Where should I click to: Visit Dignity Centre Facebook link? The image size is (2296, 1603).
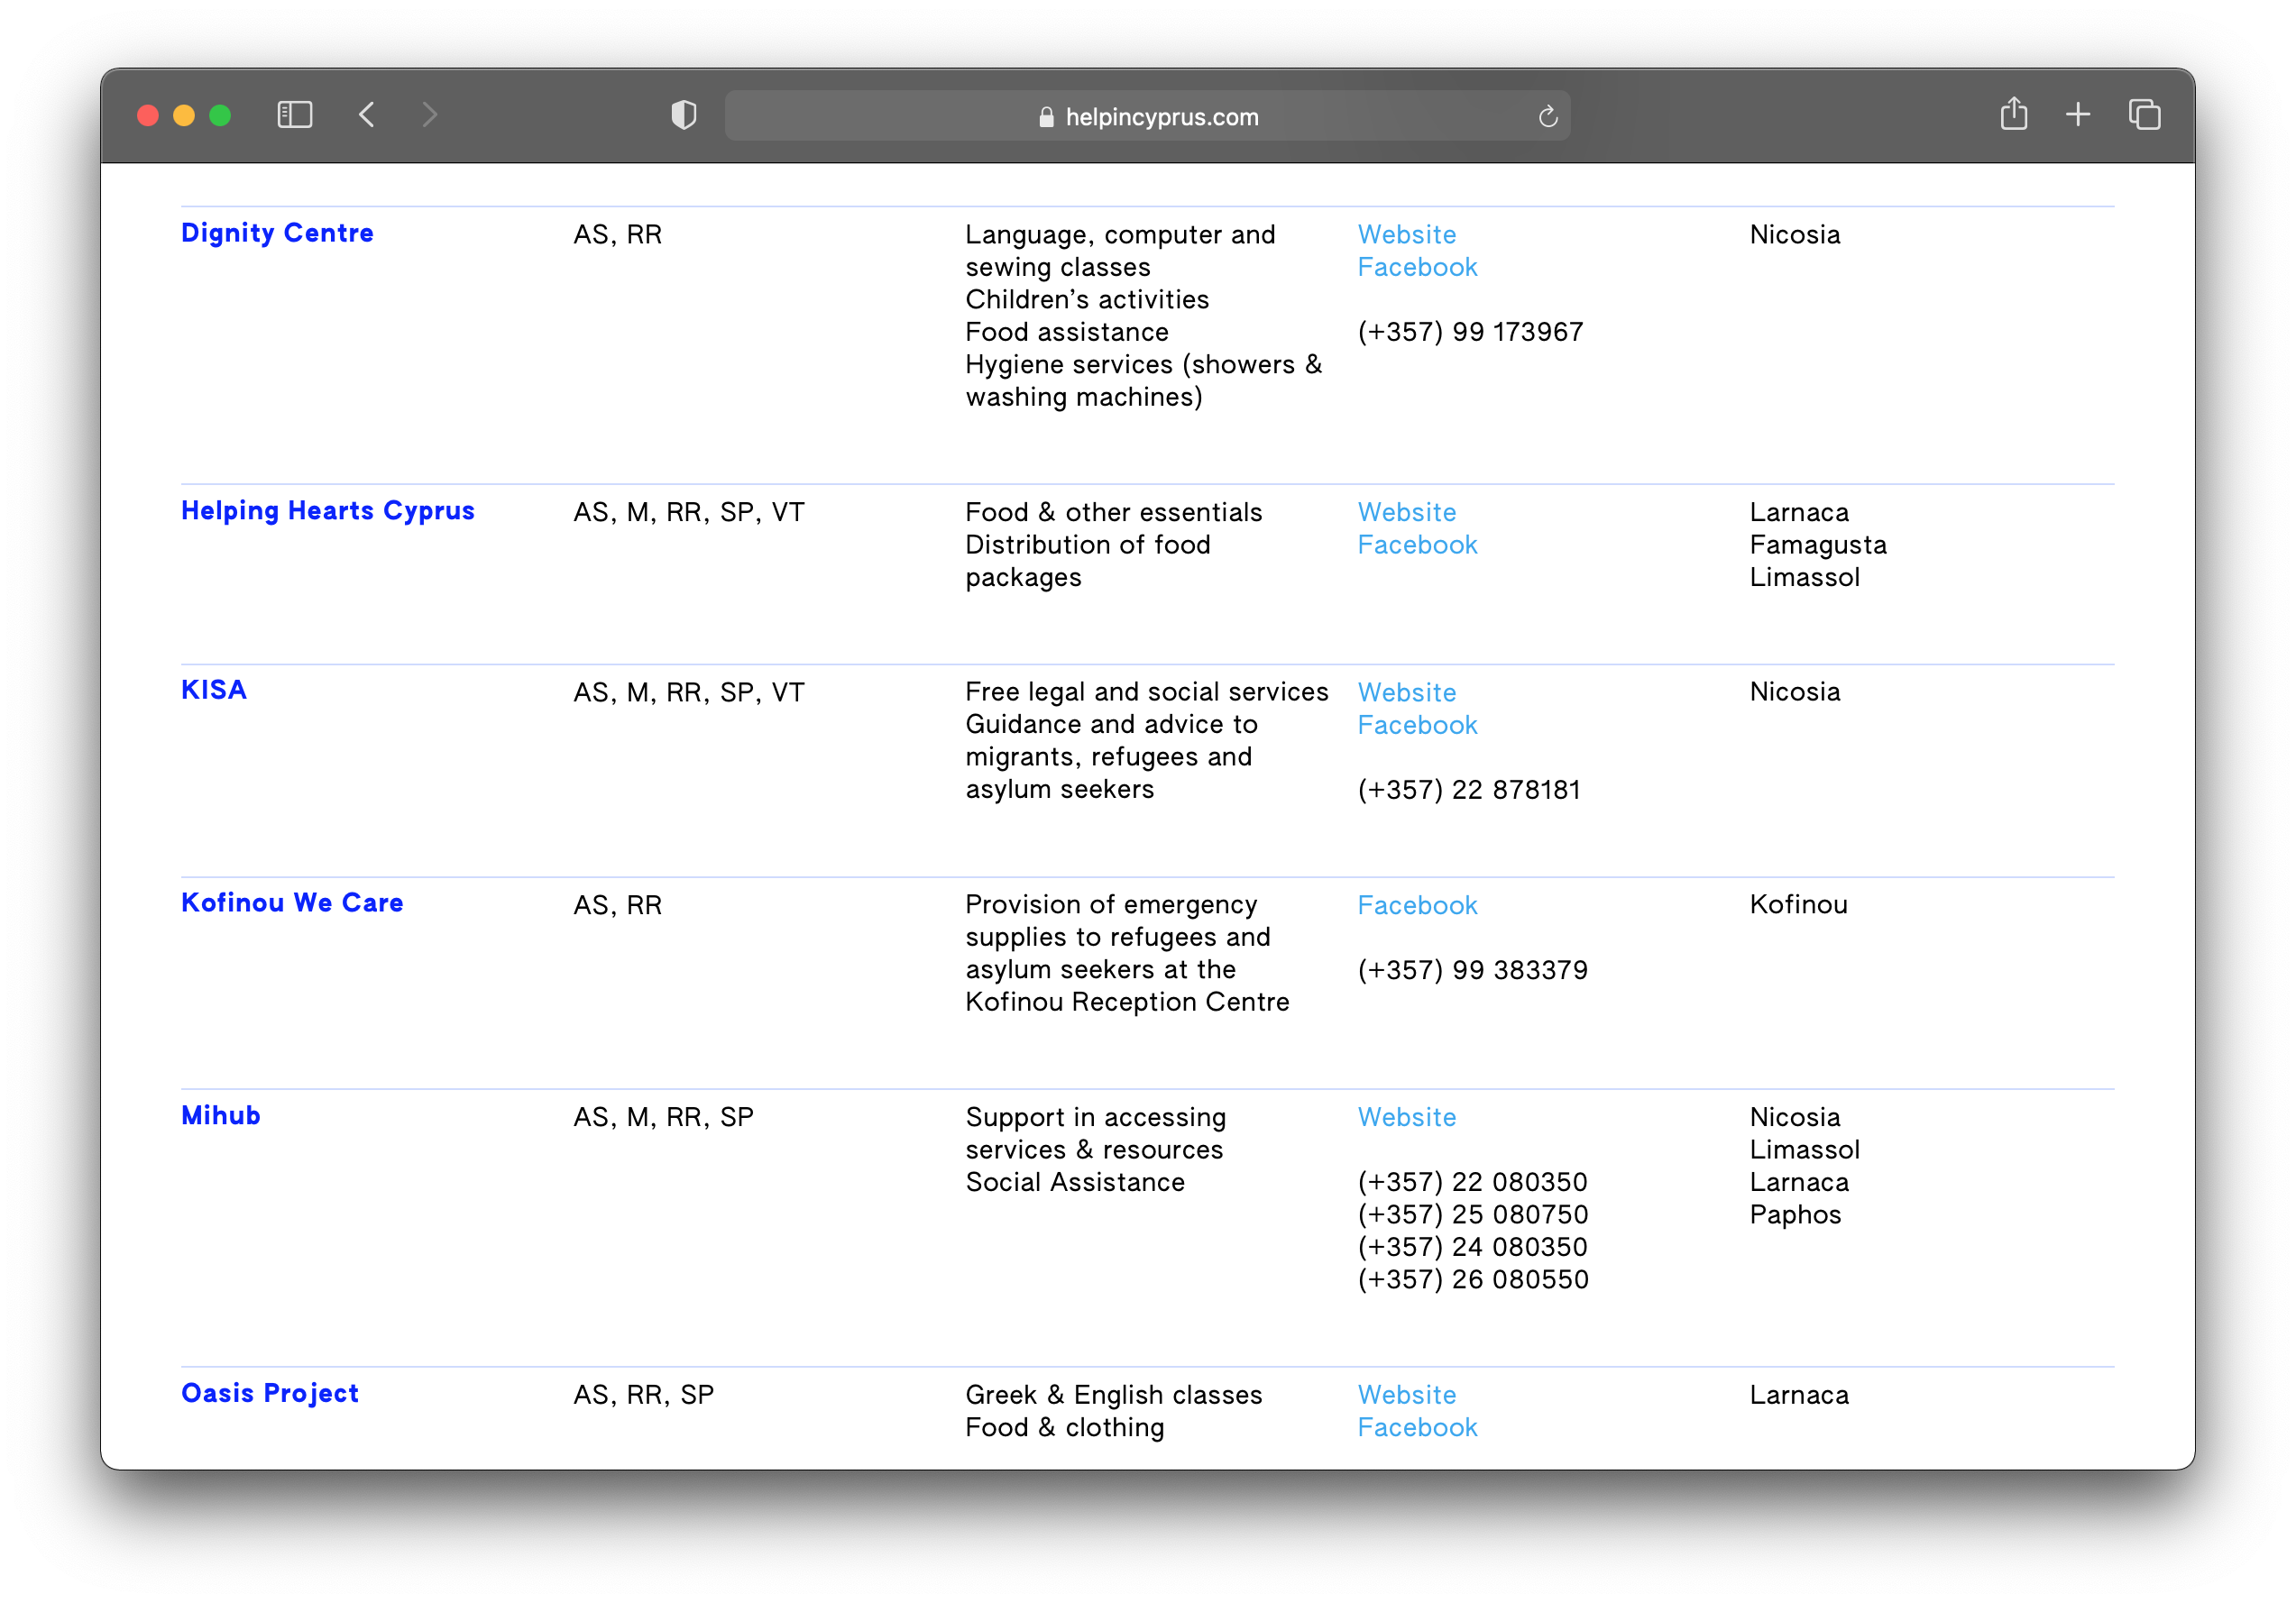1417,268
